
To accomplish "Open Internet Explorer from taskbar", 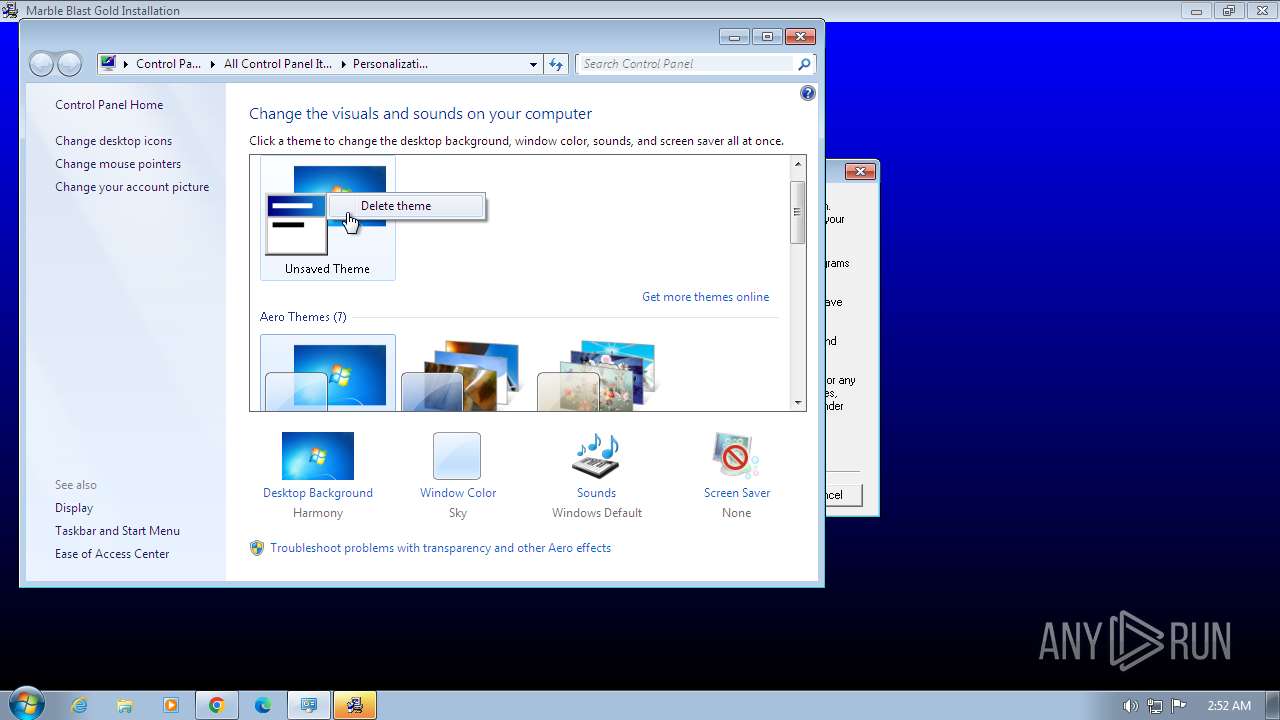I will [80, 705].
